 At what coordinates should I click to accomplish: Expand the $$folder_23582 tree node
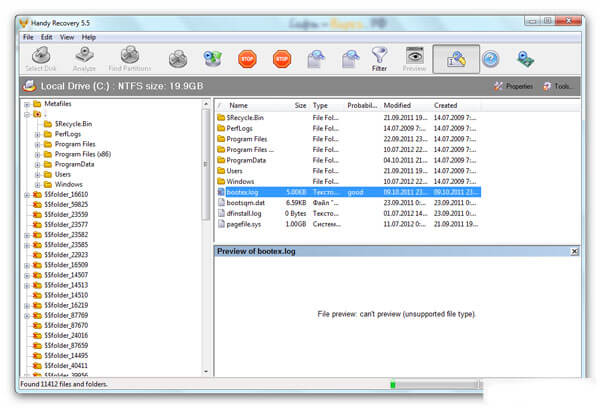(27, 235)
